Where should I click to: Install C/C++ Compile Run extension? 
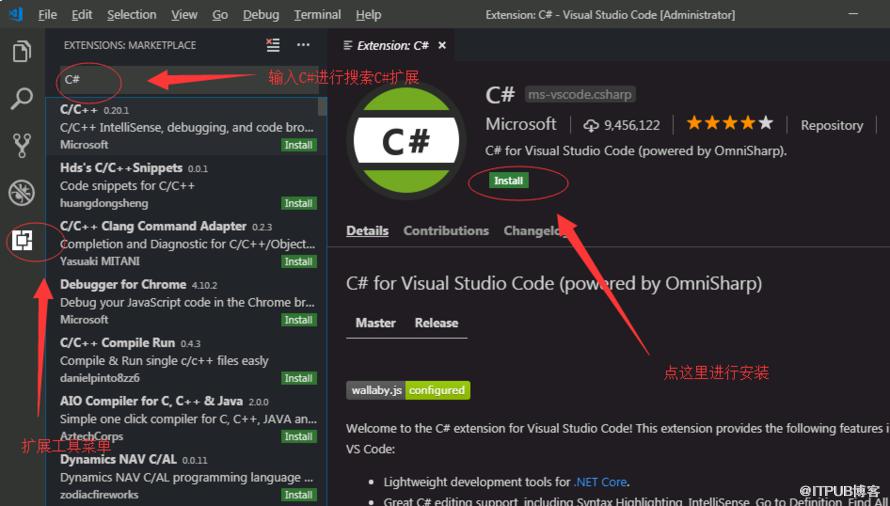coord(299,378)
